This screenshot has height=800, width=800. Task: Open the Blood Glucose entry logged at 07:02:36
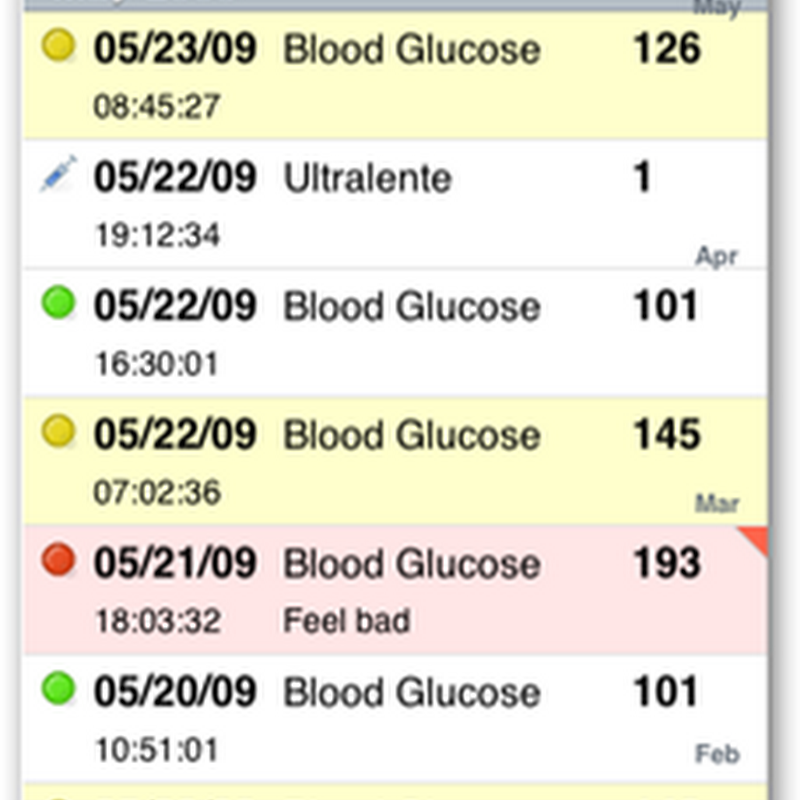(411, 436)
